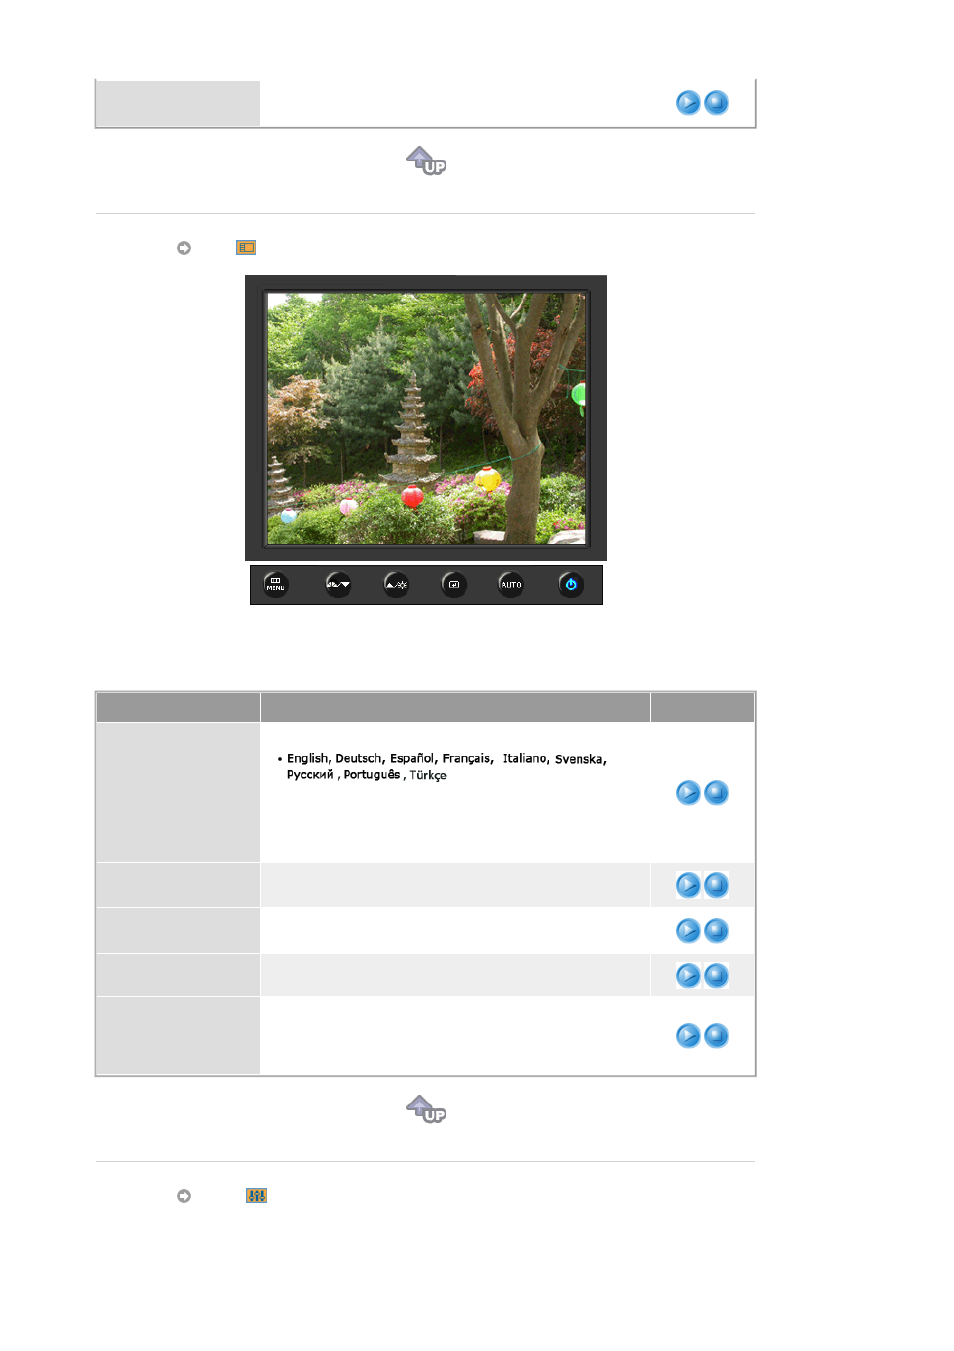
Task: Play the animation in the languages row
Action: pyautogui.click(x=688, y=793)
